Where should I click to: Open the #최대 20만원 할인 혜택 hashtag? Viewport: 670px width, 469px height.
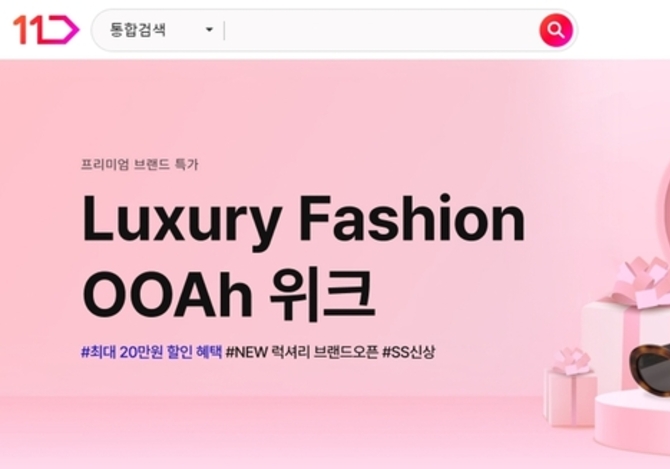[151, 352]
